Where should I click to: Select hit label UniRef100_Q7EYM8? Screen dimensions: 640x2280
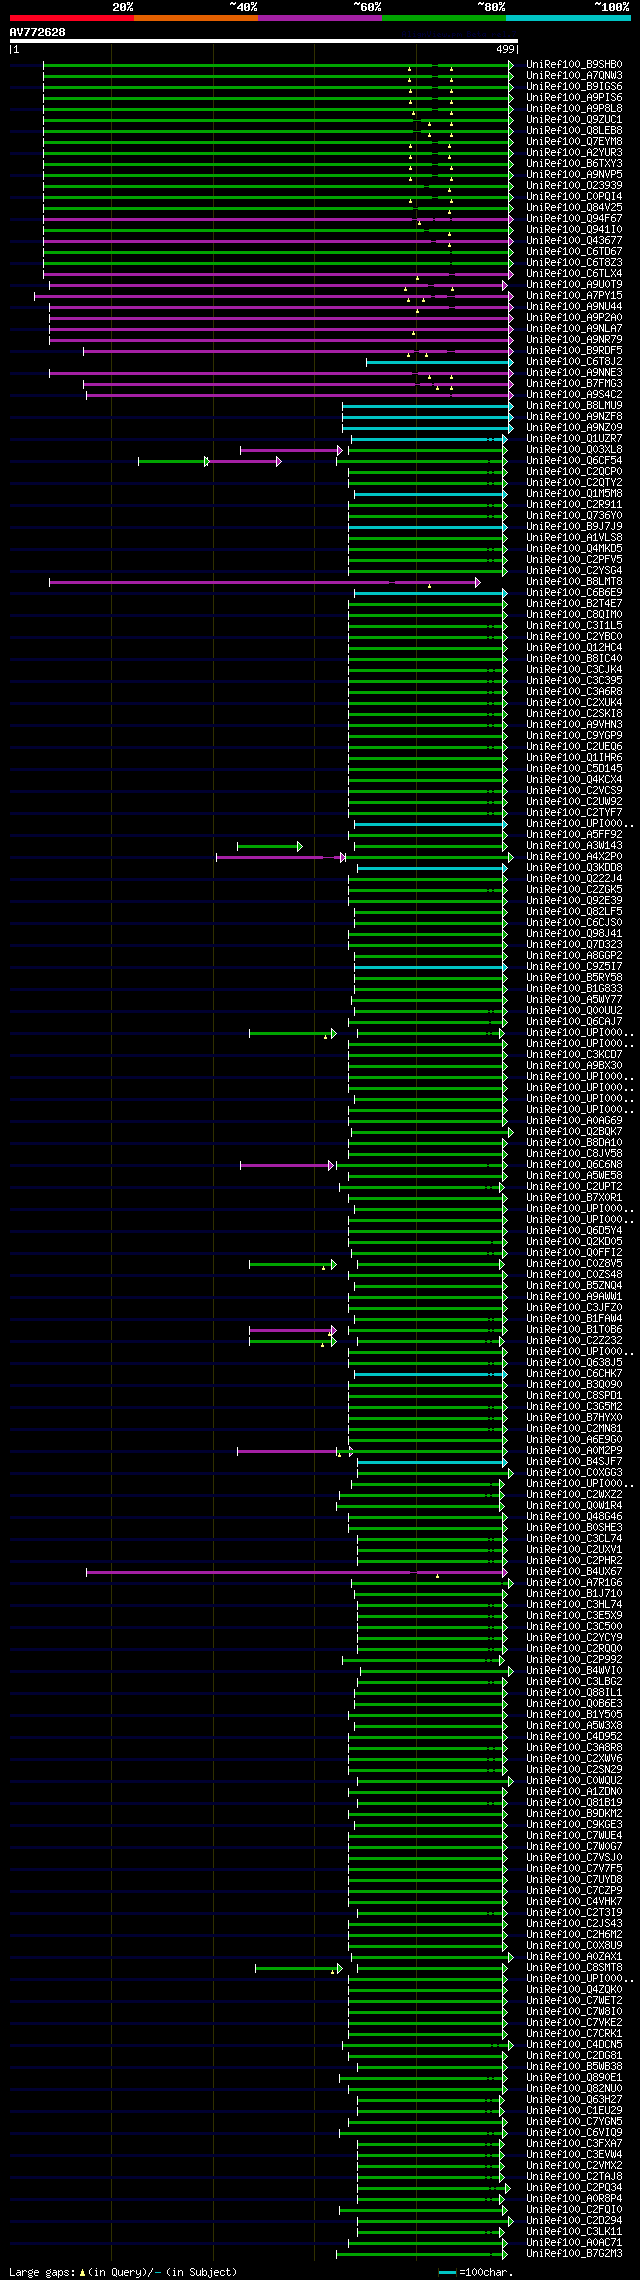coord(574,142)
